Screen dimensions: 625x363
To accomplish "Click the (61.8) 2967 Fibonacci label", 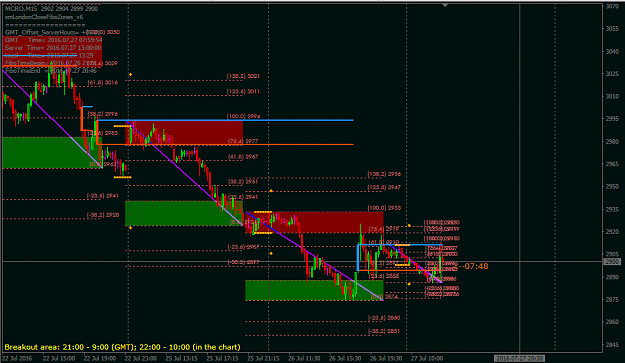I will [243, 157].
